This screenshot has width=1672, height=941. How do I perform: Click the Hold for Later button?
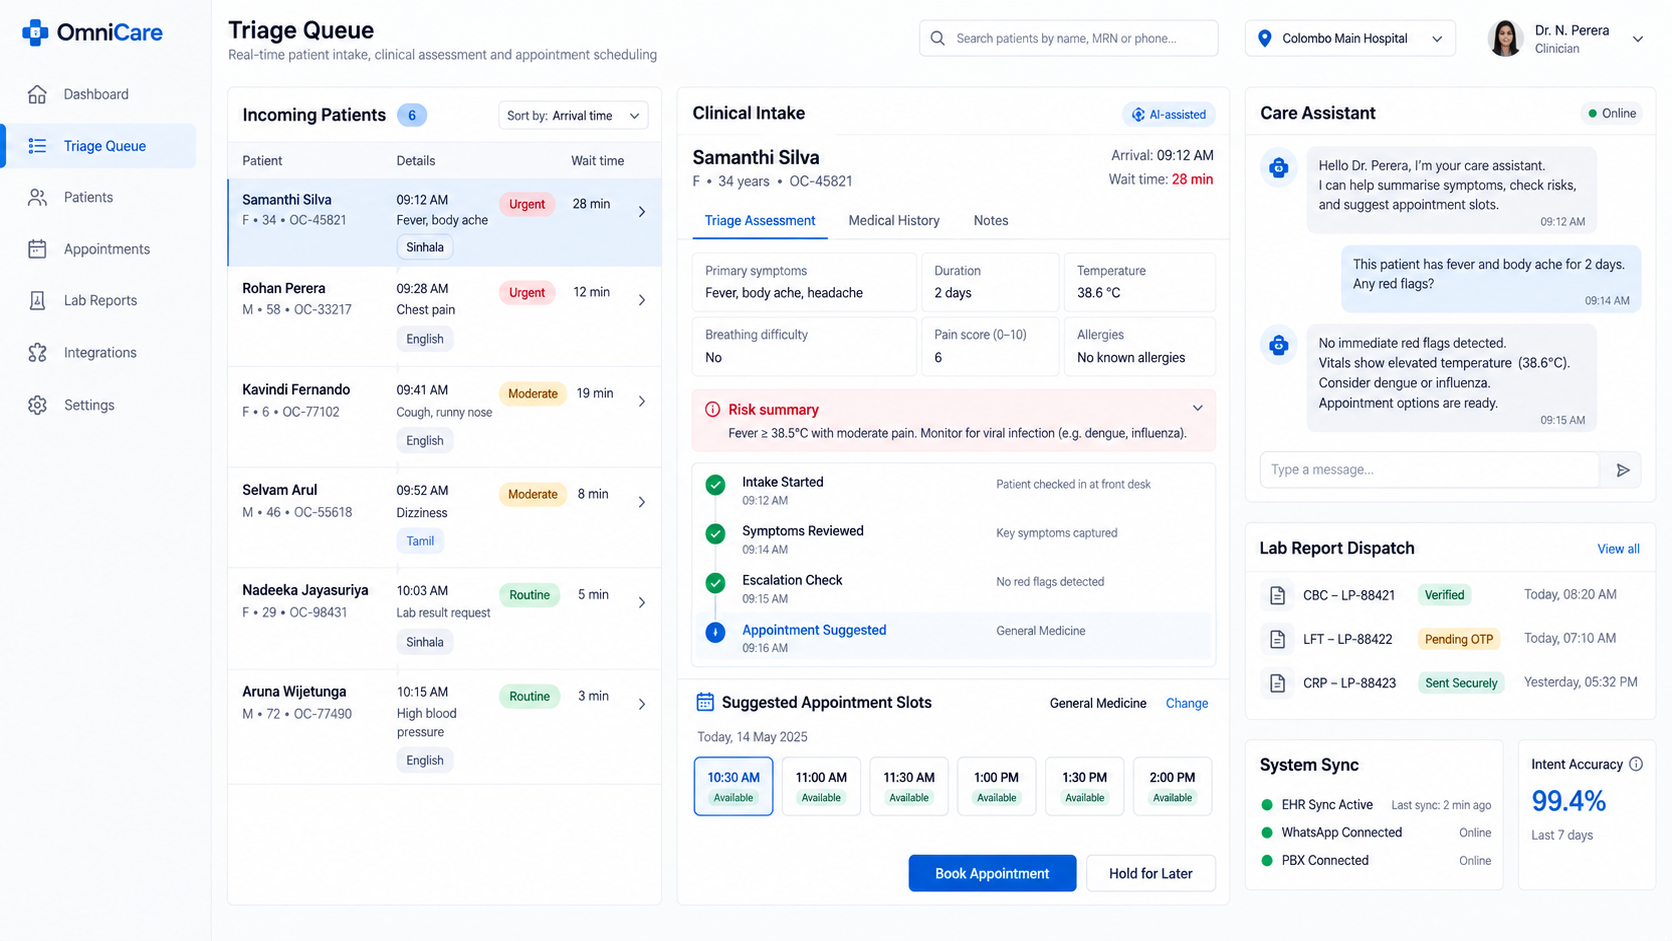click(1151, 873)
